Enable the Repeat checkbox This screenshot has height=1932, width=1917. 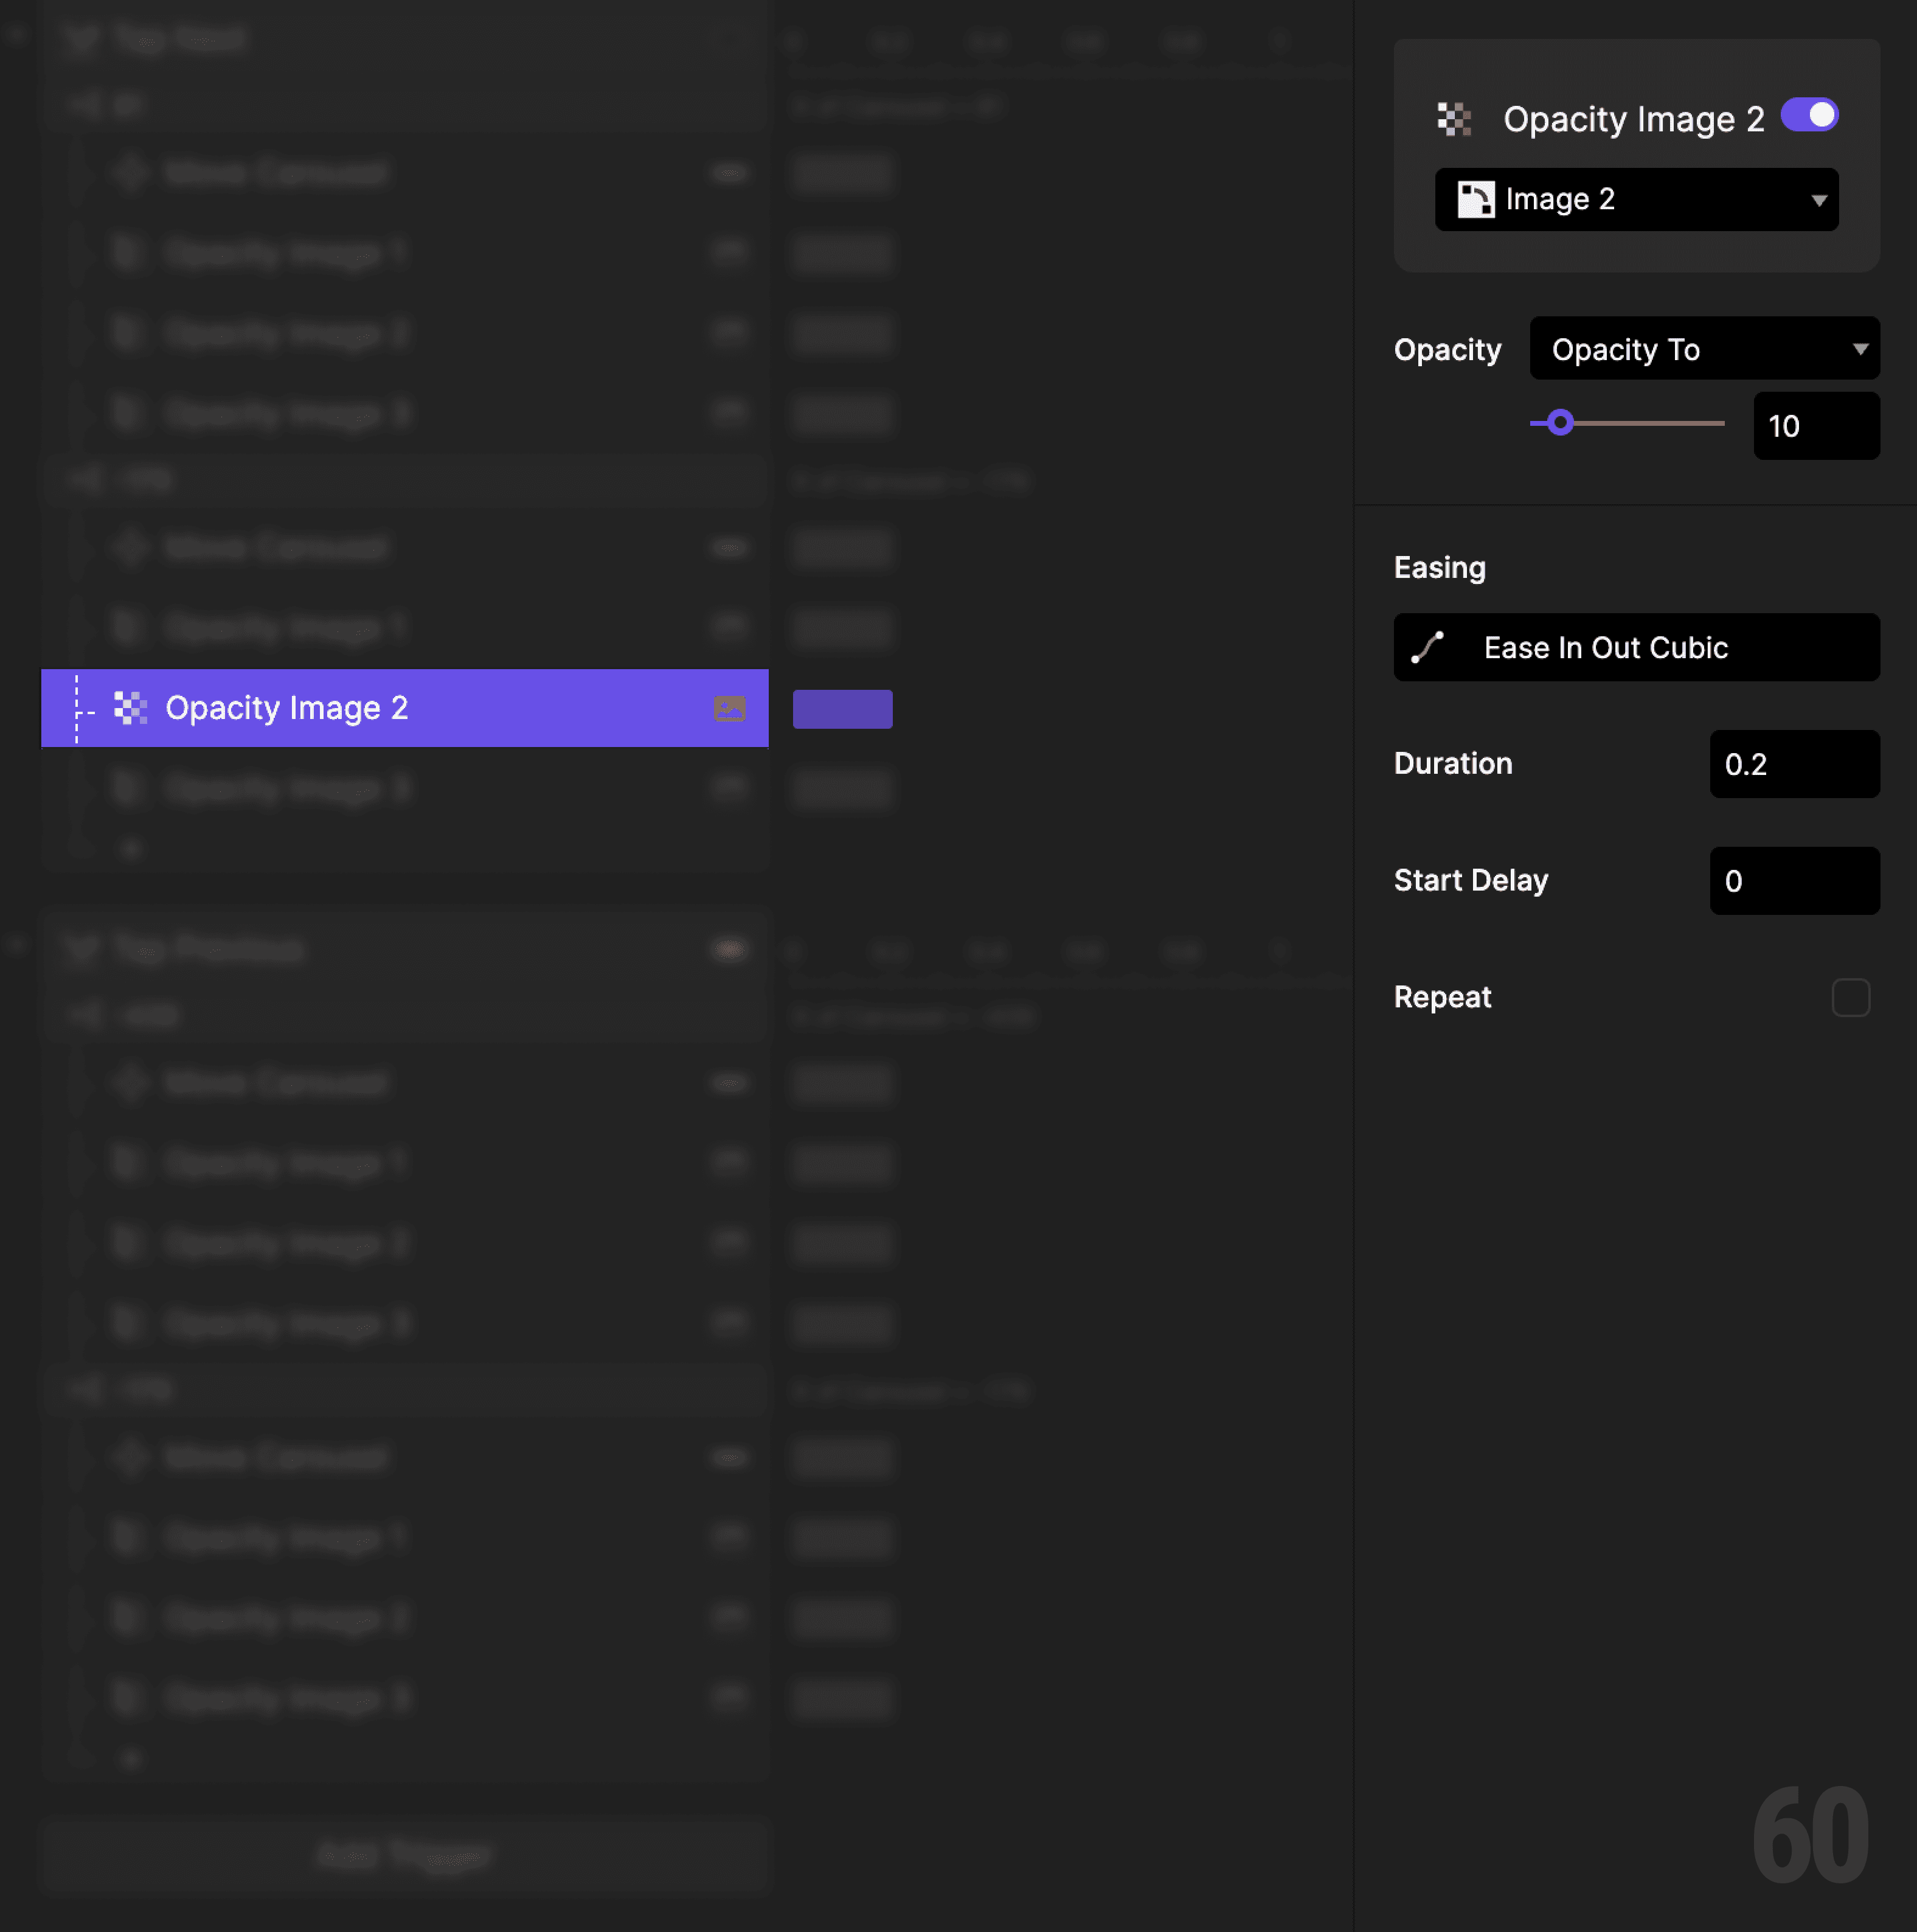click(1851, 997)
